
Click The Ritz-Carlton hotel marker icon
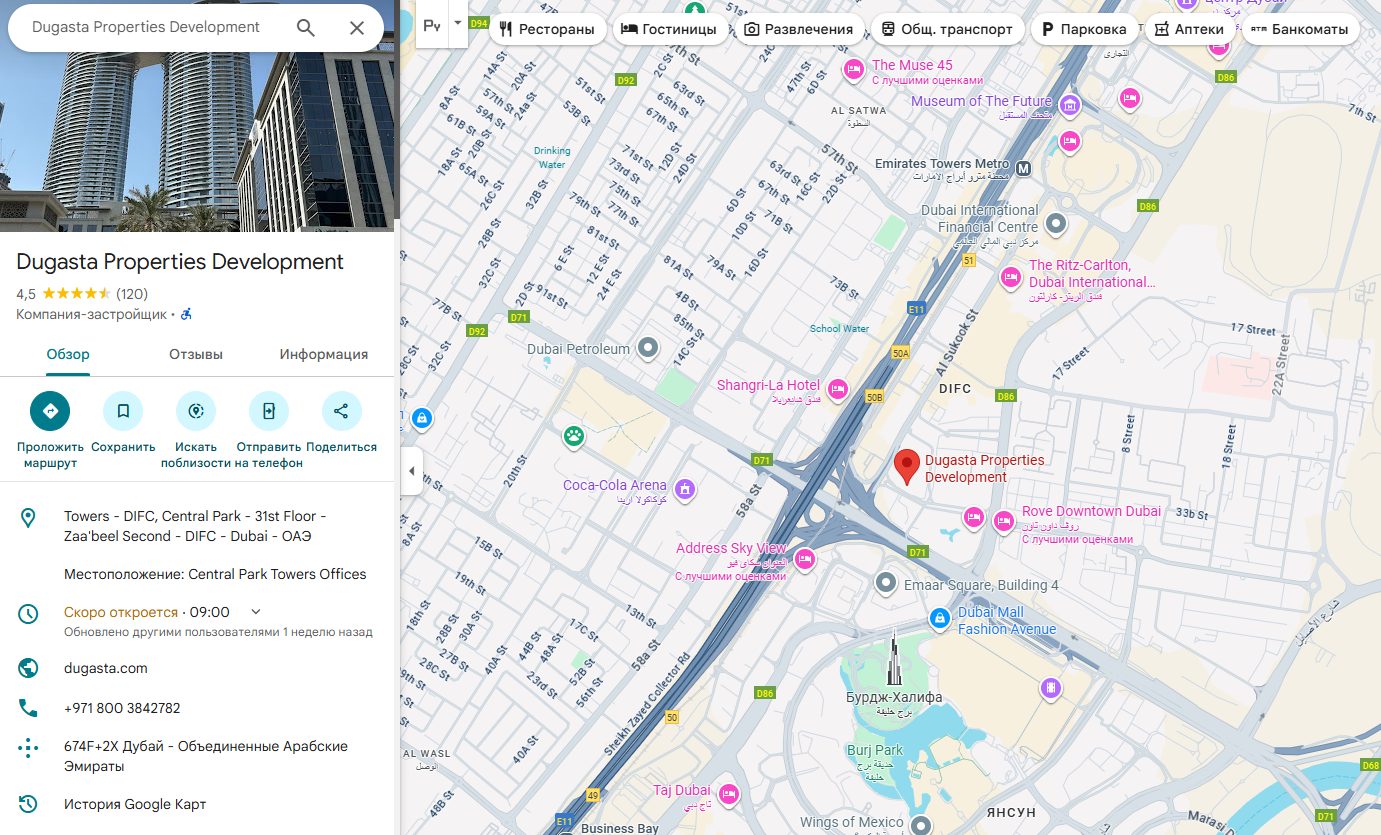pos(1011,276)
